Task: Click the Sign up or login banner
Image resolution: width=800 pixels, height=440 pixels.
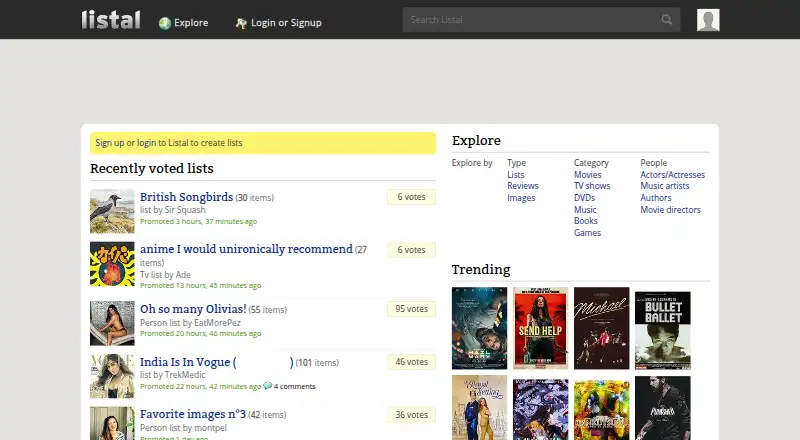Action: pyautogui.click(x=263, y=143)
